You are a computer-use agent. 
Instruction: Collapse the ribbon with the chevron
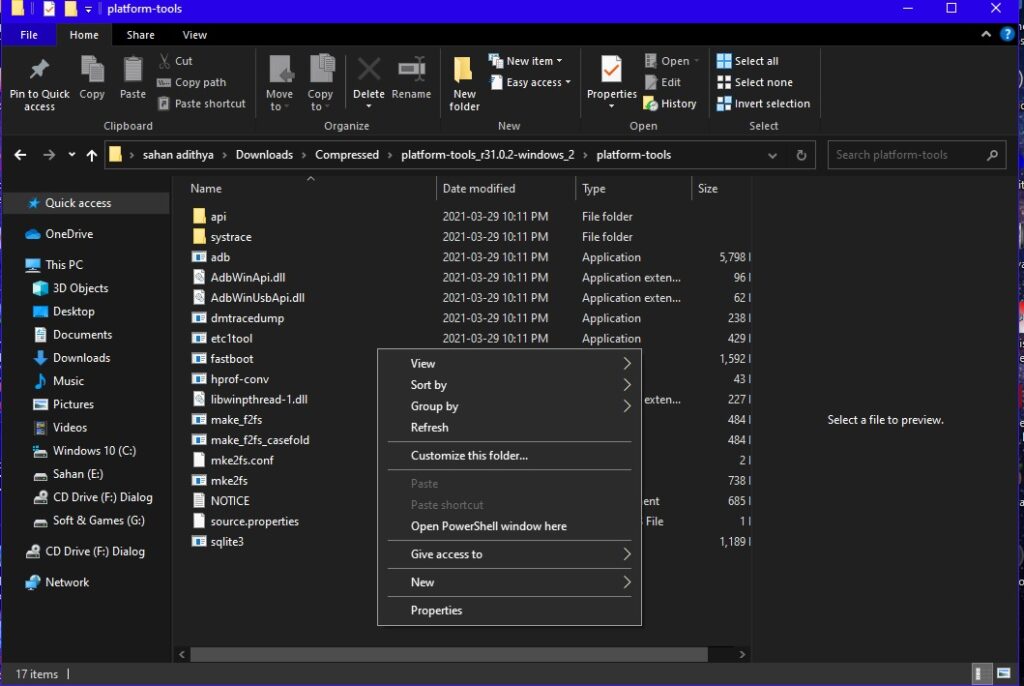tap(985, 35)
